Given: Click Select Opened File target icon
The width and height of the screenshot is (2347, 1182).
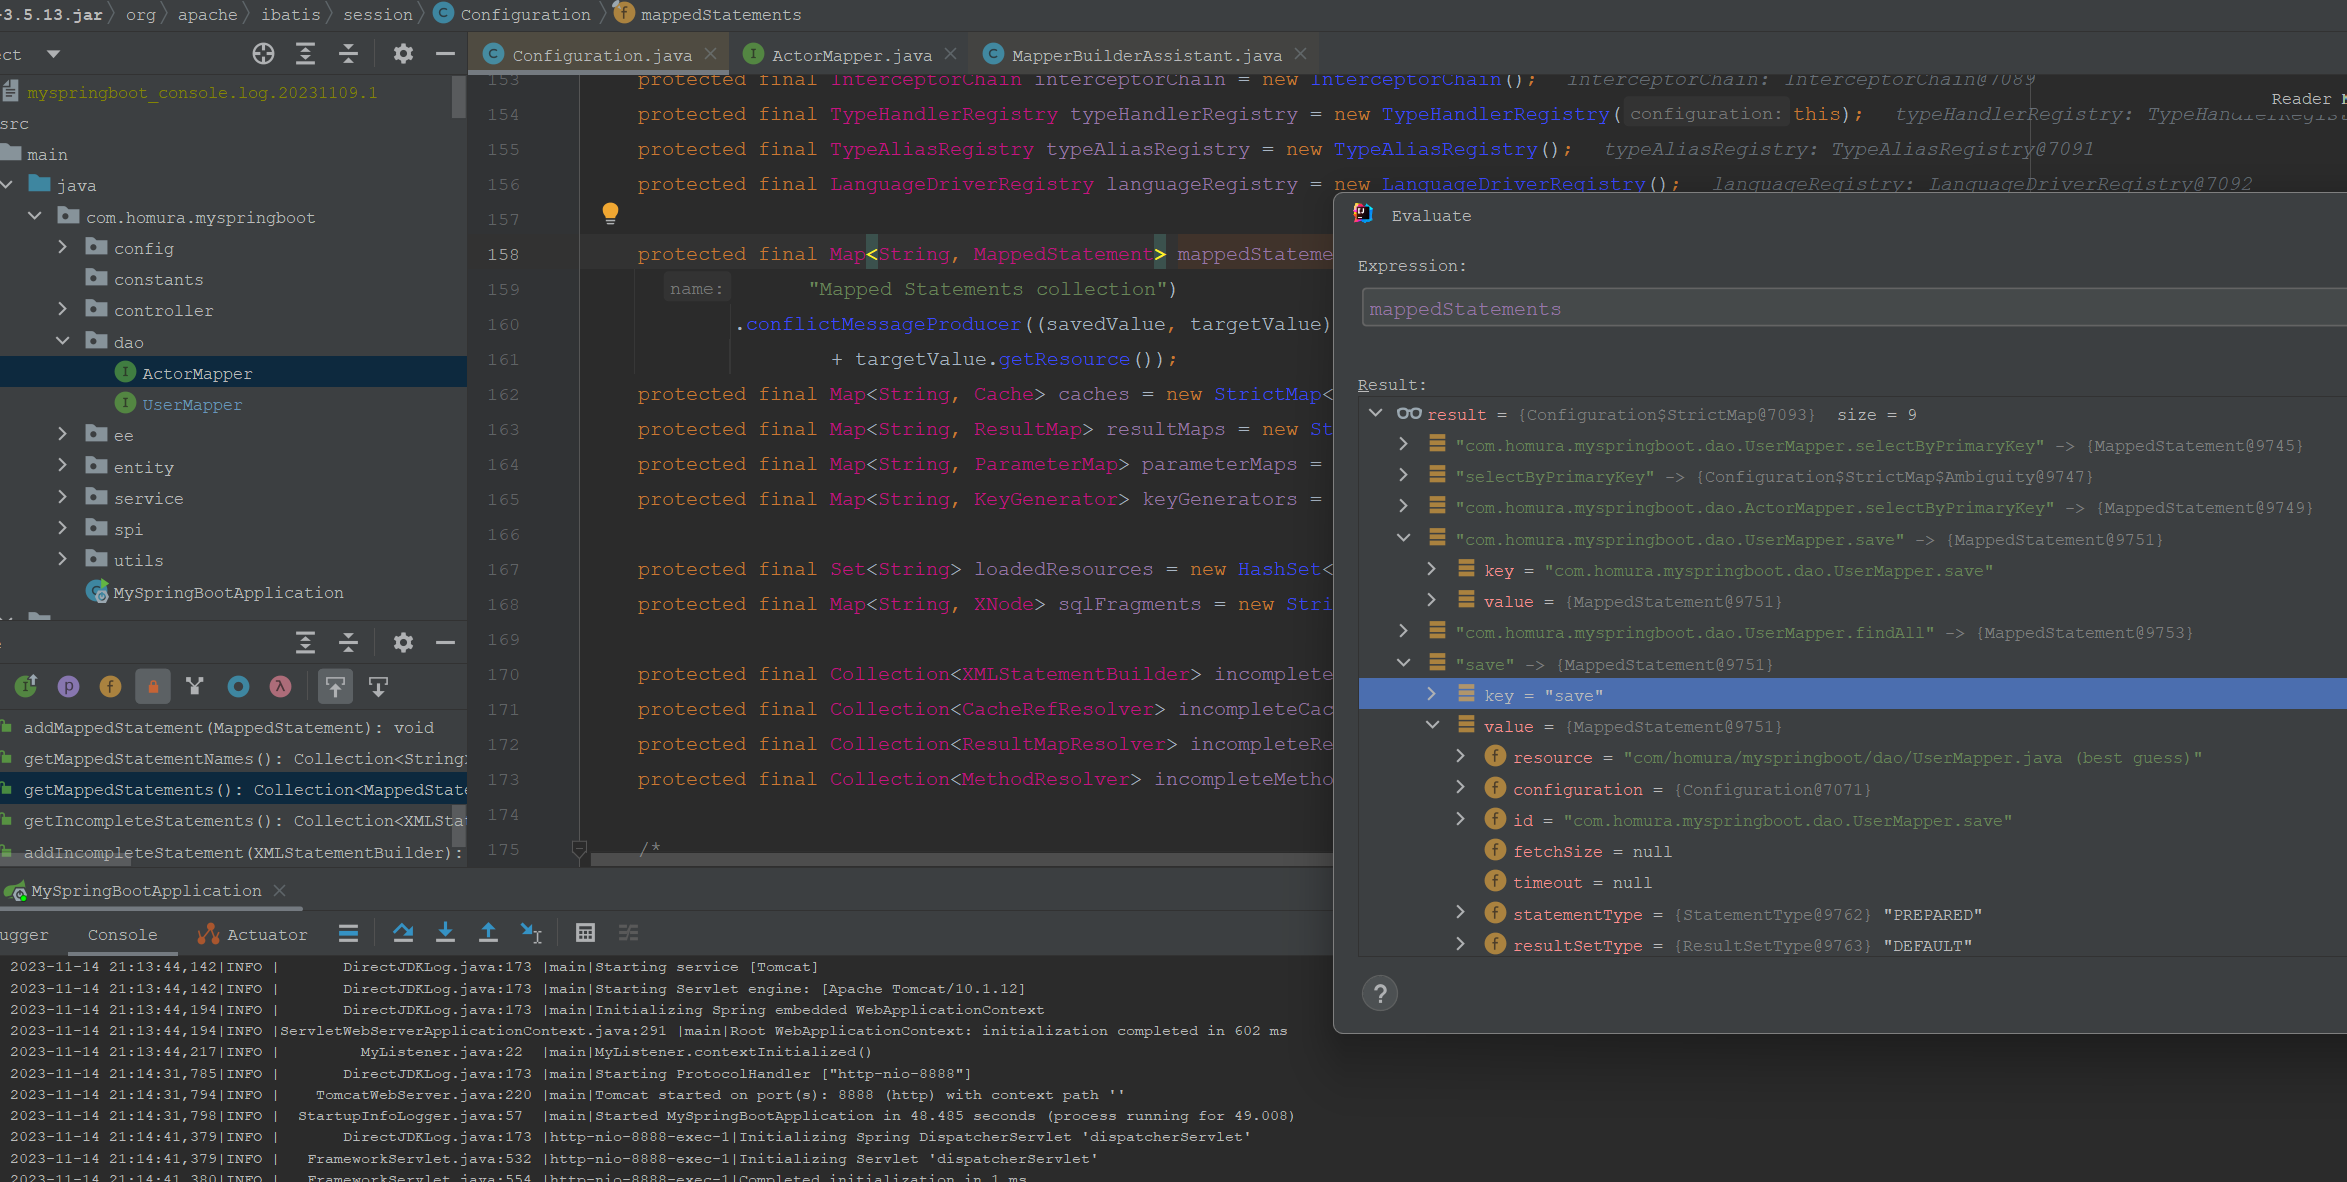Looking at the screenshot, I should [263, 54].
